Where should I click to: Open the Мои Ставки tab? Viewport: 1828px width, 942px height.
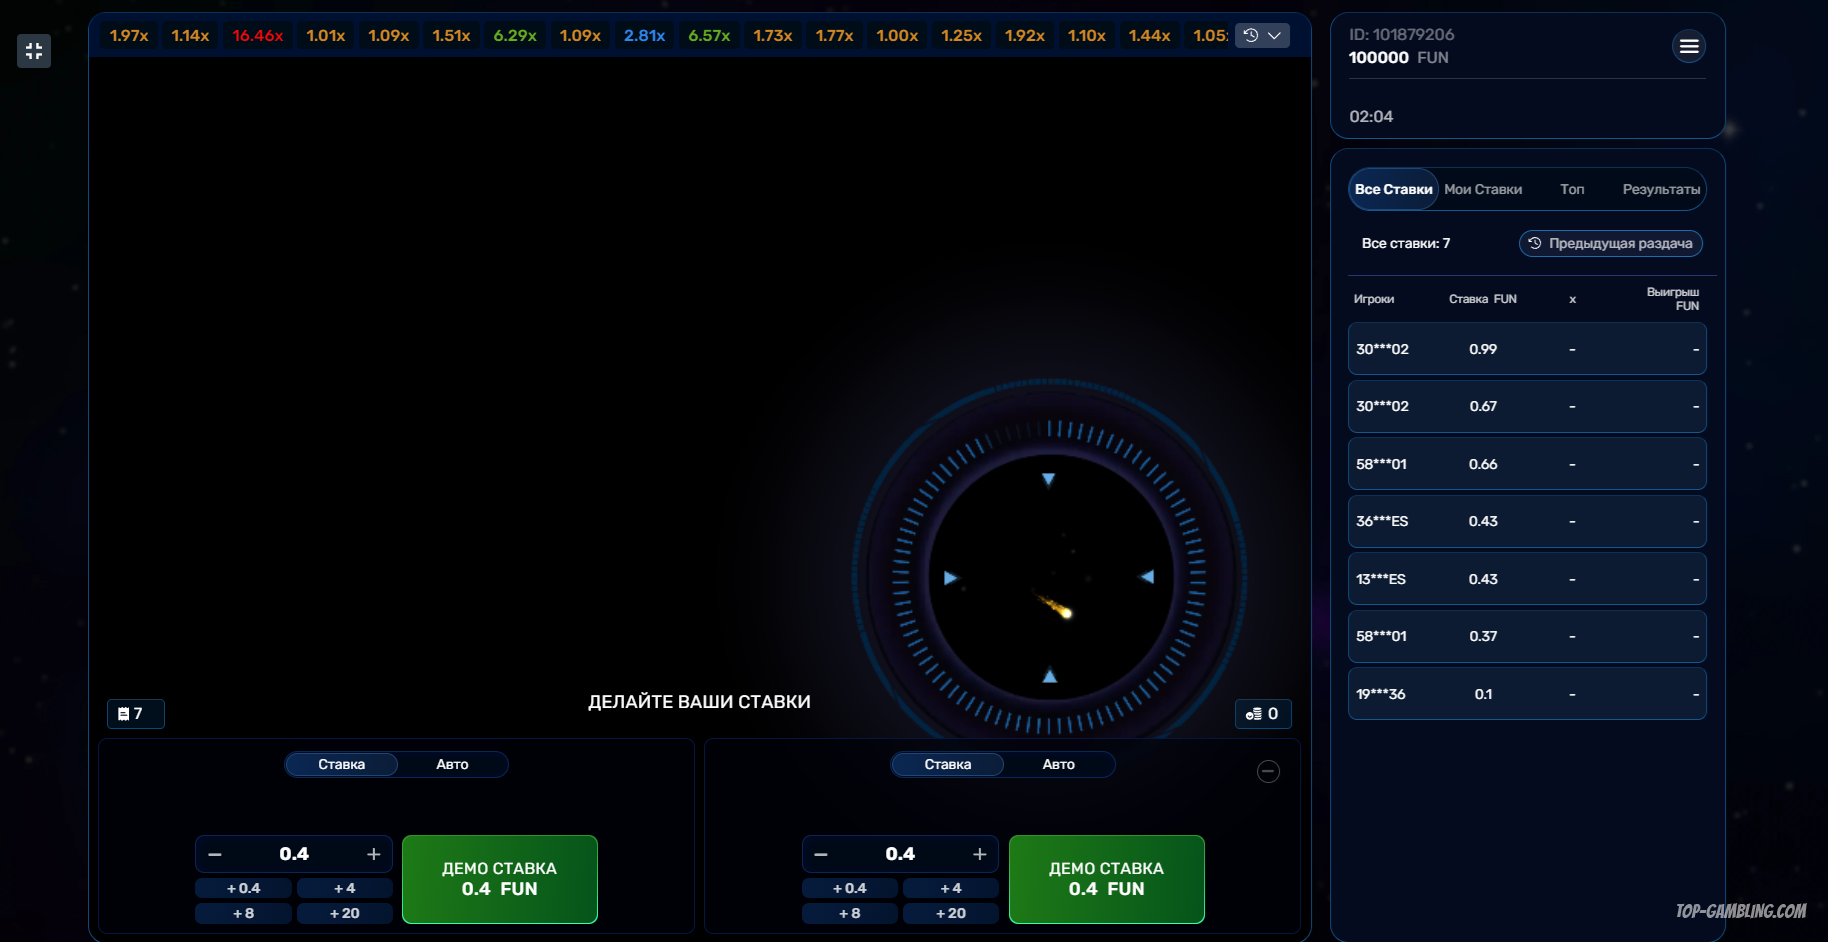(1483, 189)
